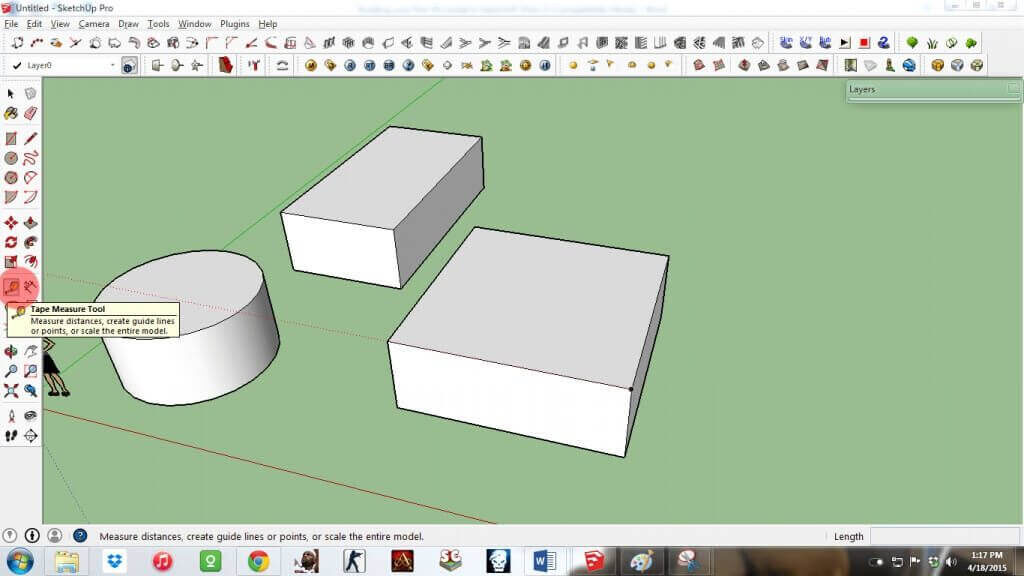1024x576 pixels.
Task: Activate the Push/Pull tool
Action: [30, 223]
